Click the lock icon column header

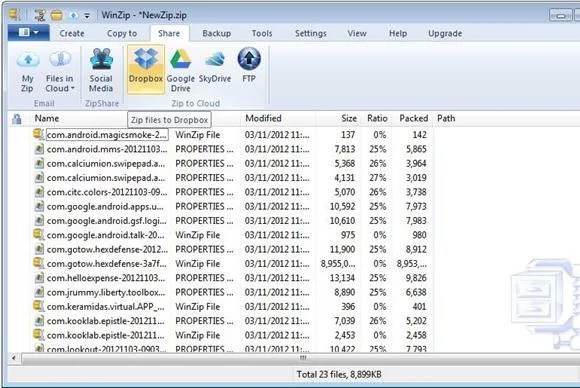[x=17, y=119]
